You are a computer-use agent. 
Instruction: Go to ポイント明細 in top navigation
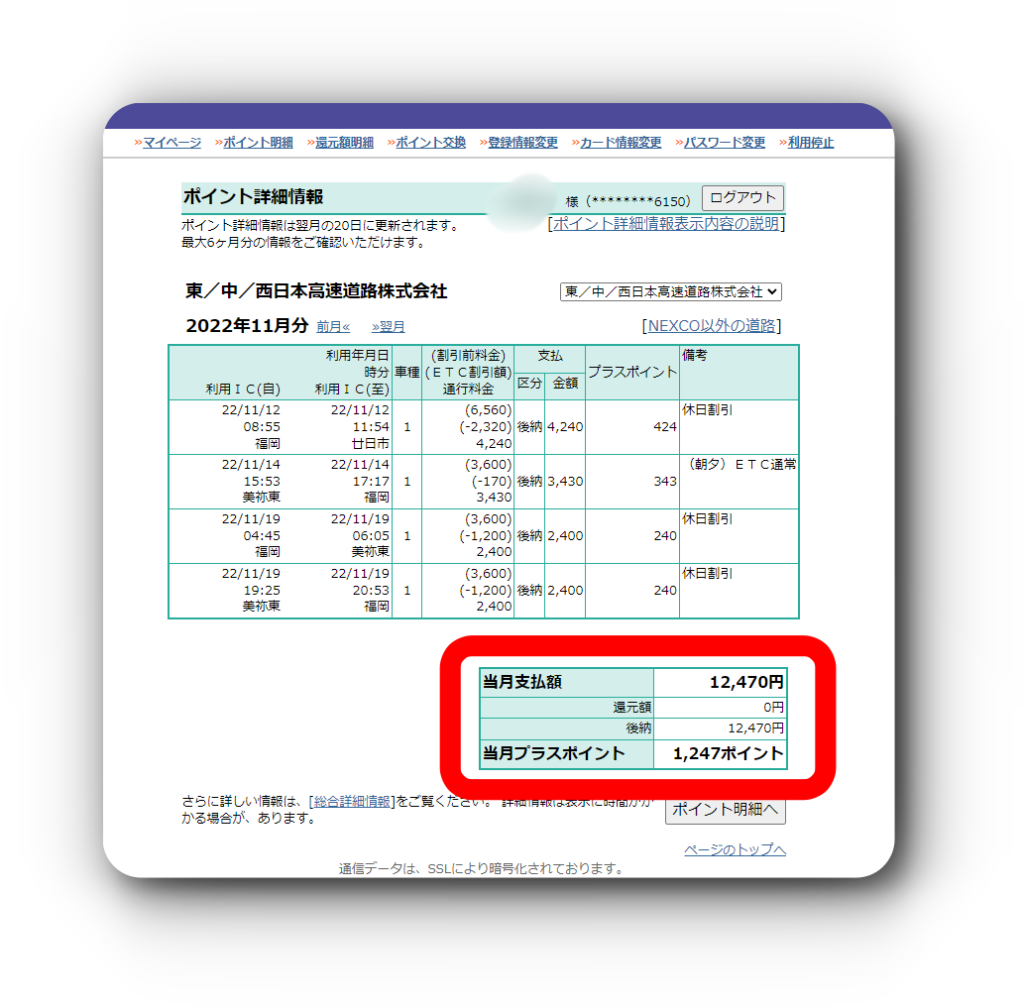pyautogui.click(x=257, y=143)
